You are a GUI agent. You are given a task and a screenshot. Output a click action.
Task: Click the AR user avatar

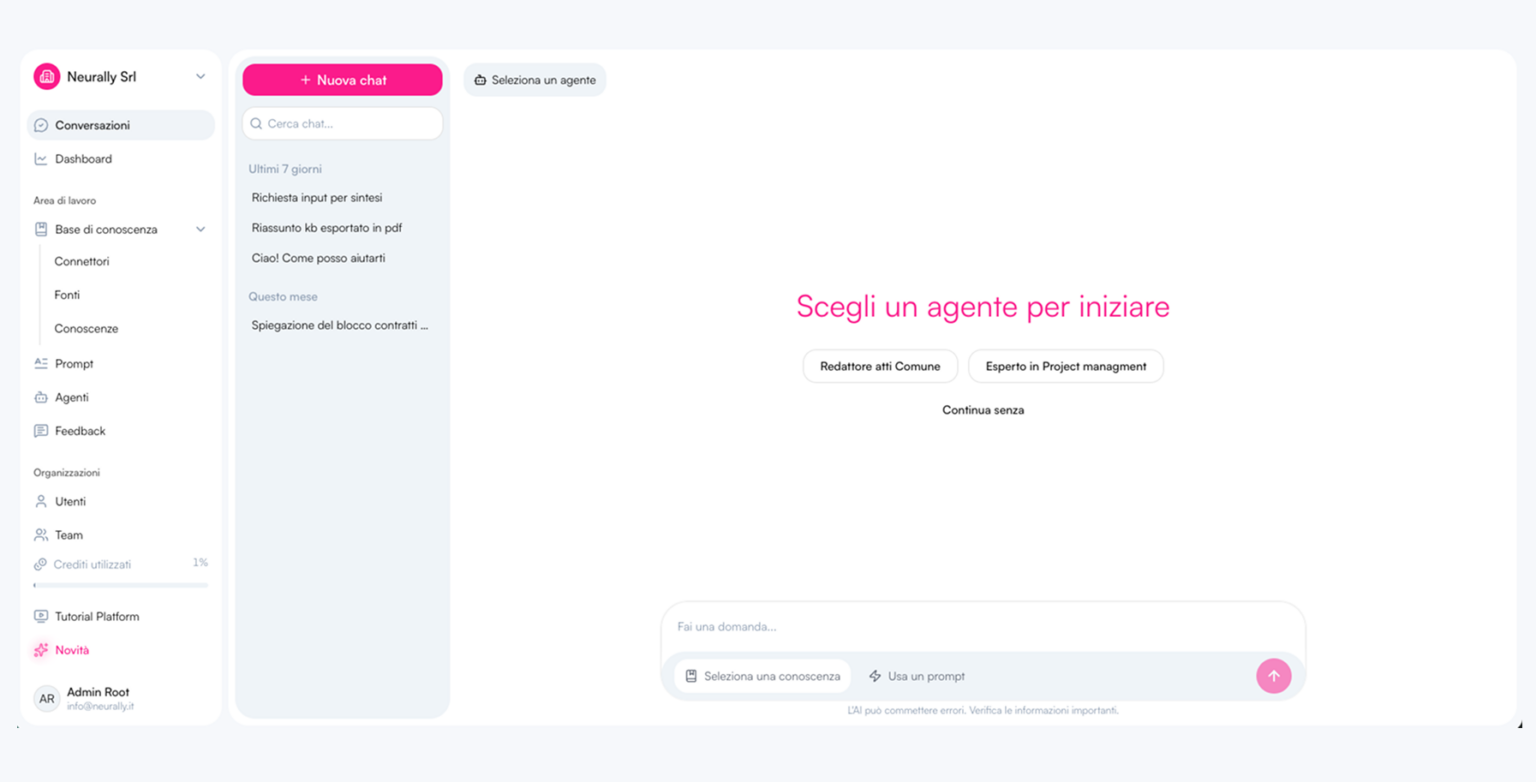[47, 698]
